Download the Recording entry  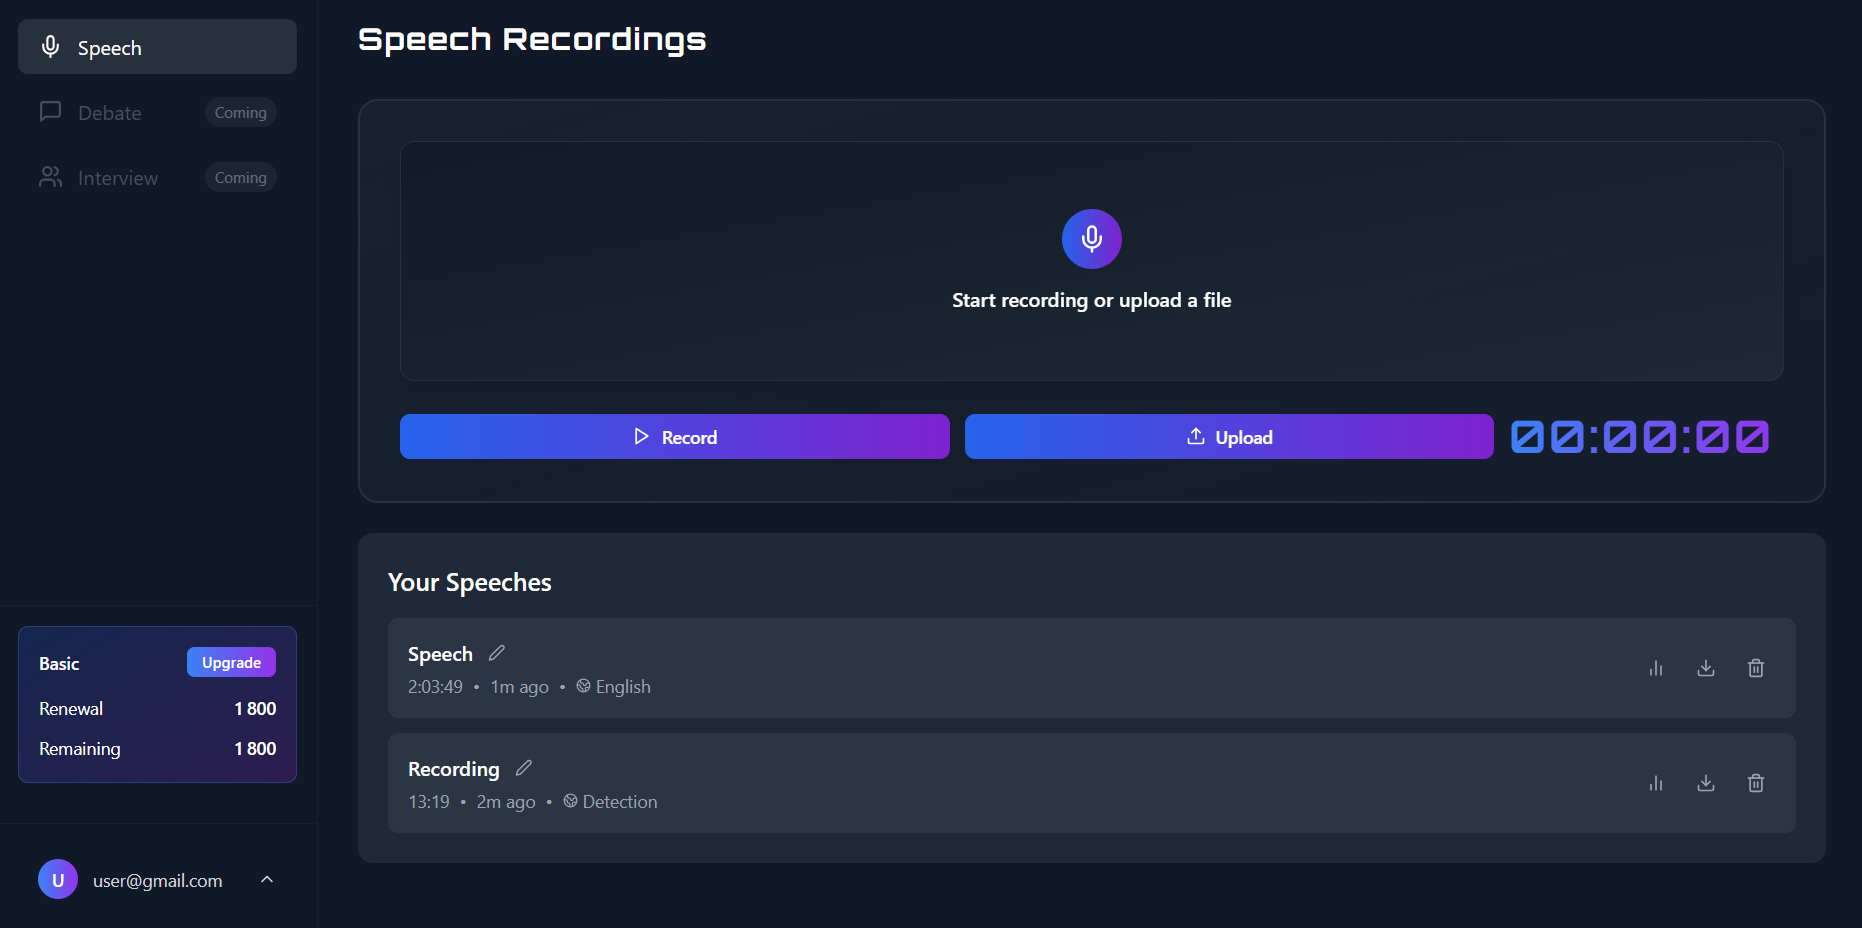coord(1706,783)
